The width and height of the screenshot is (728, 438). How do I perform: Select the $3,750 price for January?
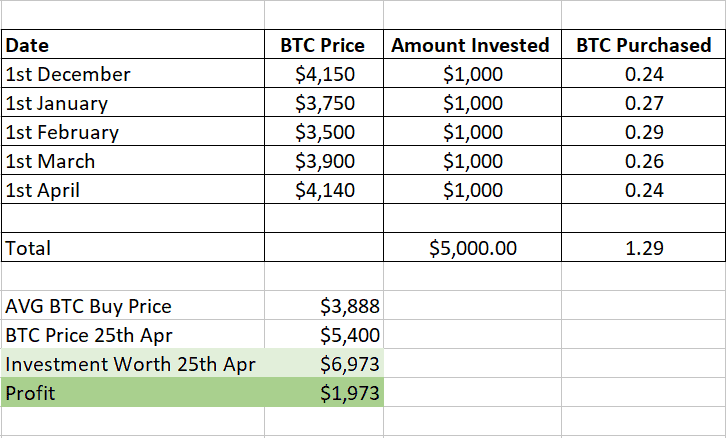tap(324, 102)
